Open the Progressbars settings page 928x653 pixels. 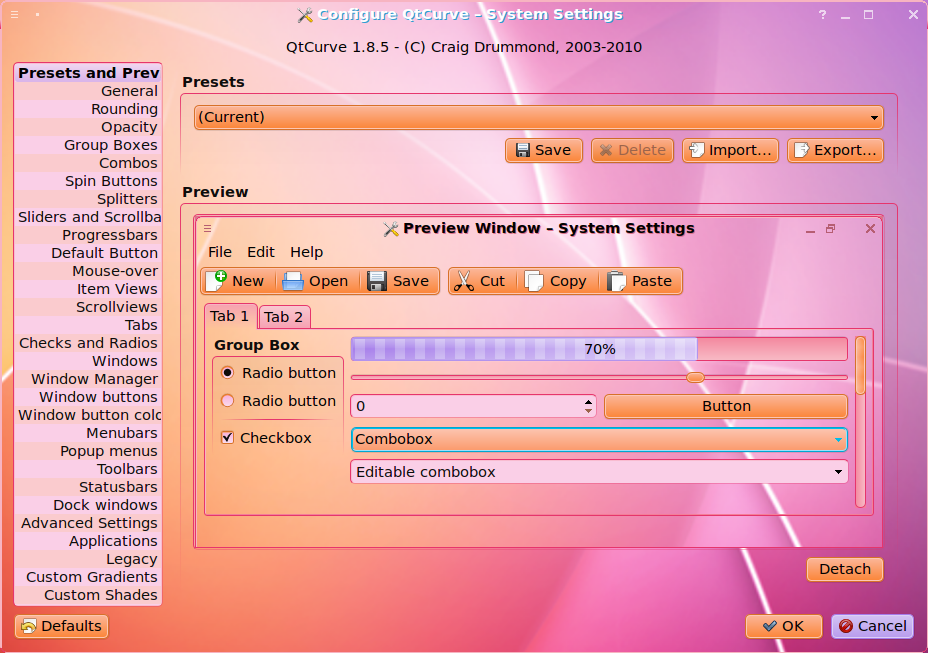point(88,235)
